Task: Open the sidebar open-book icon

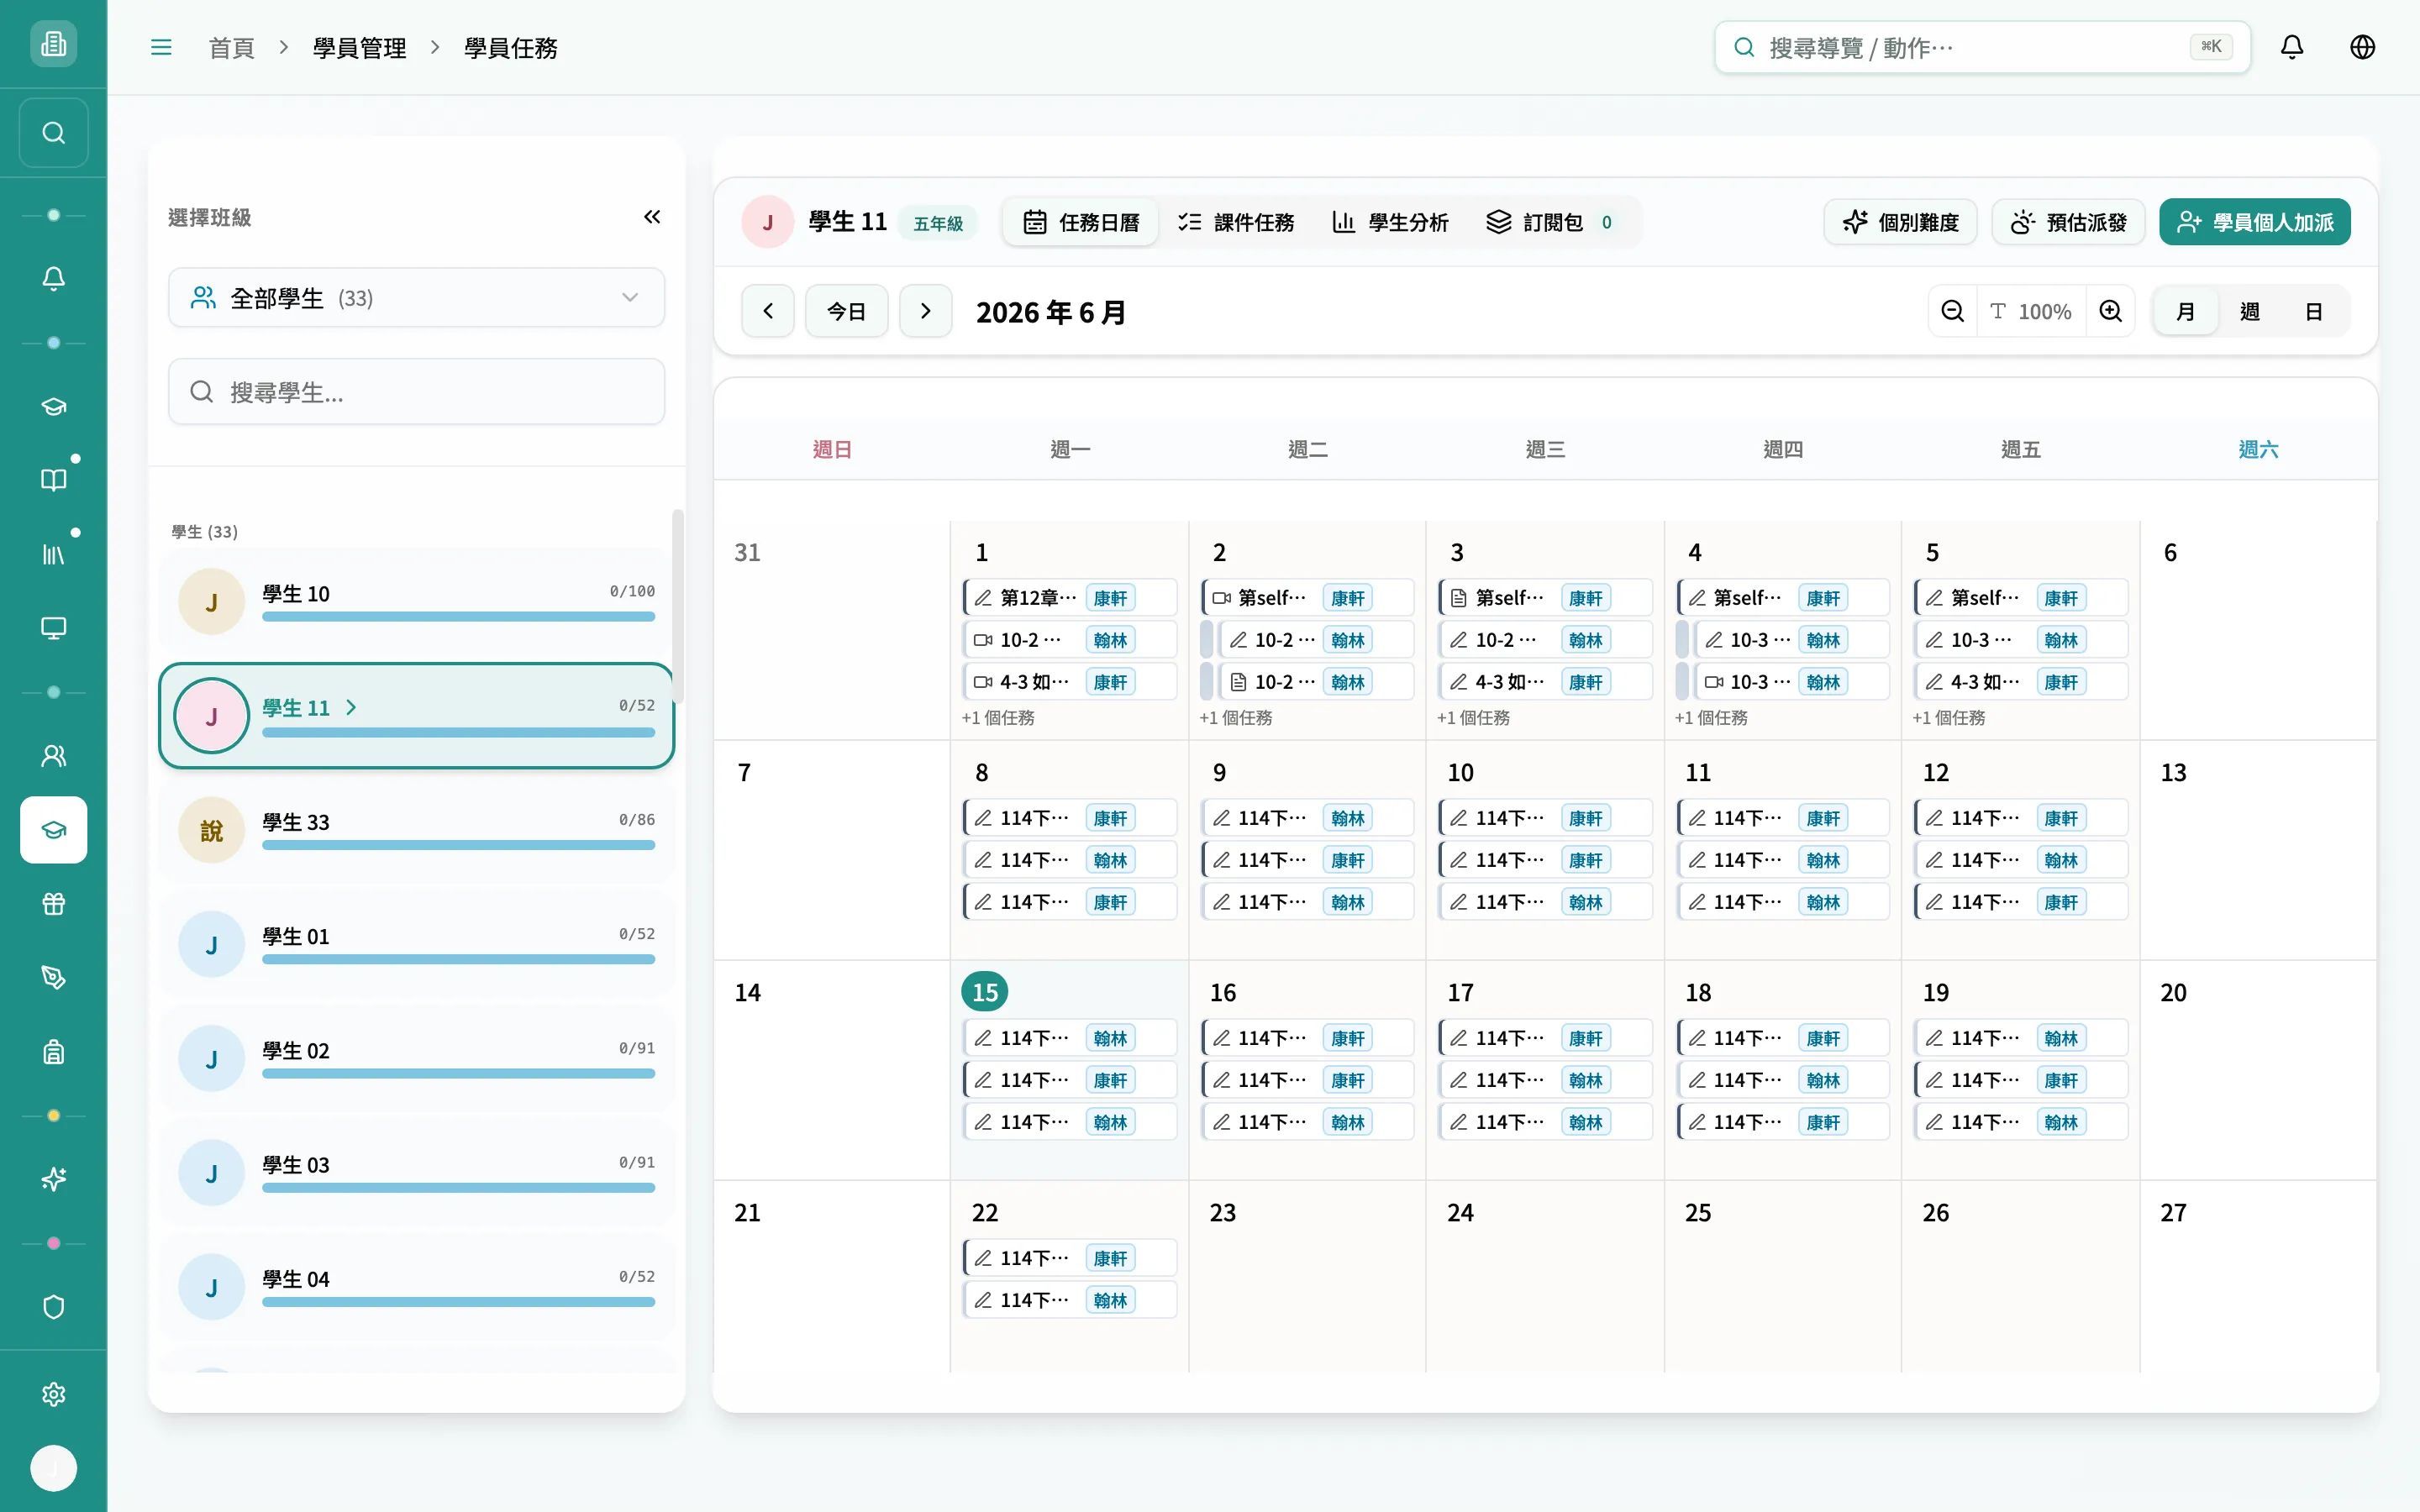Action: 53,480
